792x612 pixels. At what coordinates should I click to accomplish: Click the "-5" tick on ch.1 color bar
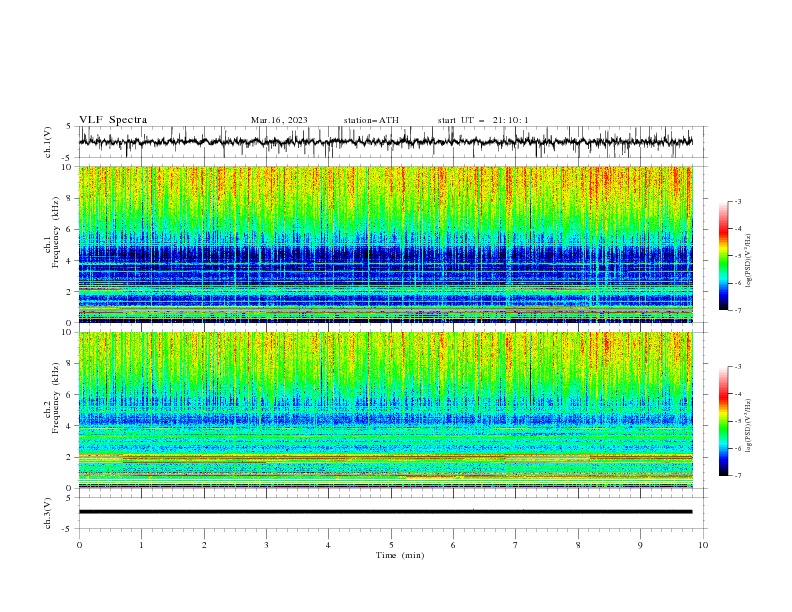point(737,256)
